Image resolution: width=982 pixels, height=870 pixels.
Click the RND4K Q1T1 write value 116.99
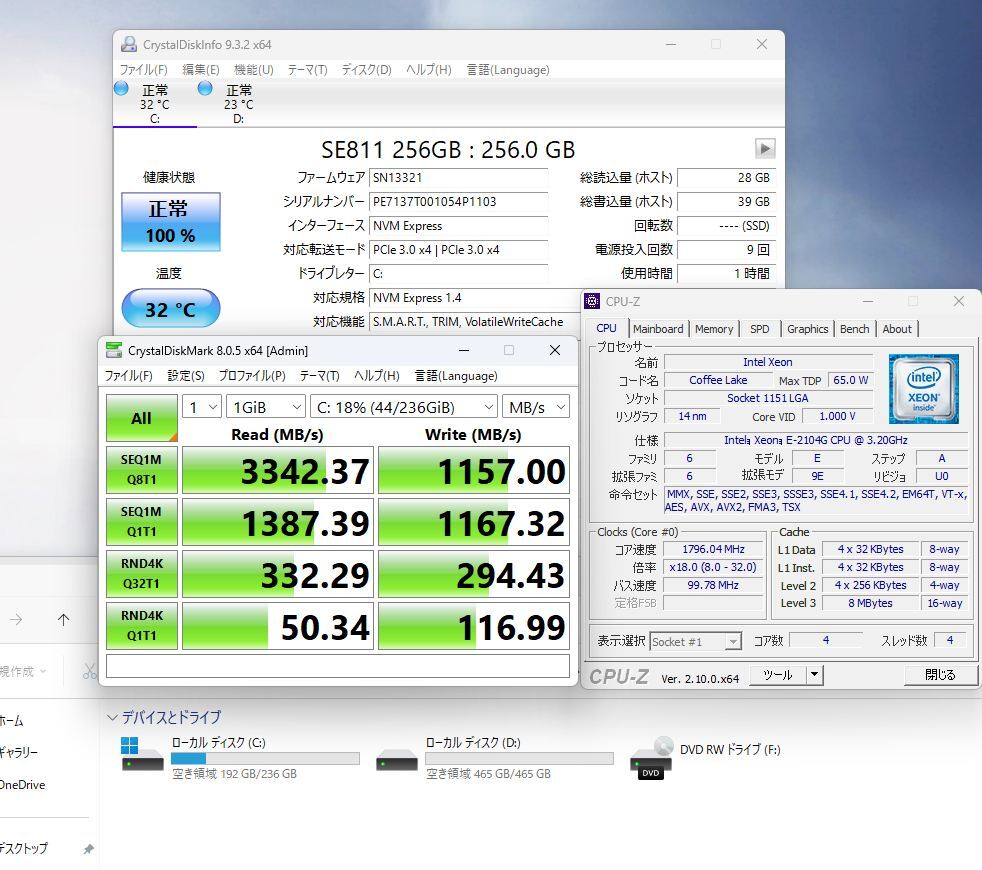tap(474, 626)
